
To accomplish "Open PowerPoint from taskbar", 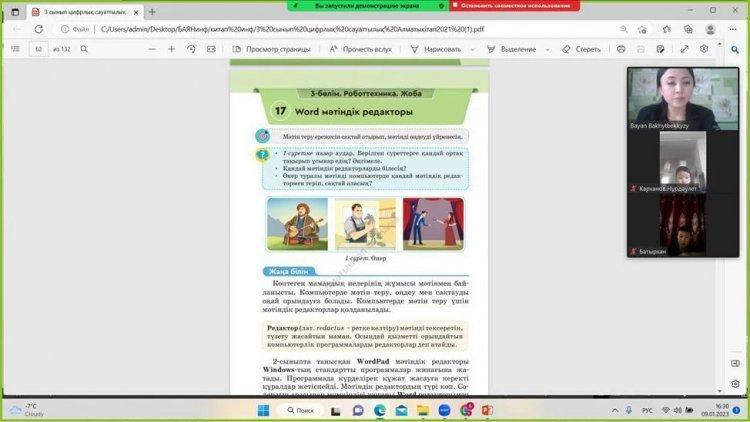I will (487, 411).
